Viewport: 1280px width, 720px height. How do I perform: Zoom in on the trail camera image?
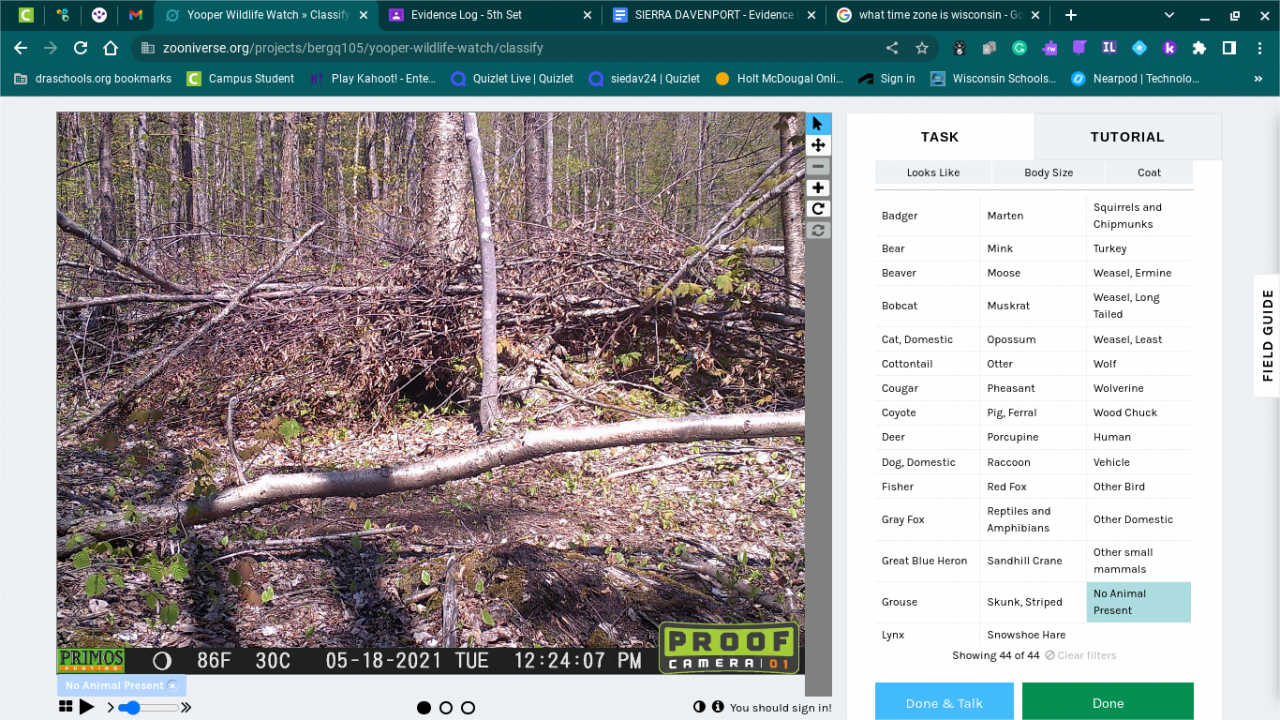[x=818, y=188]
